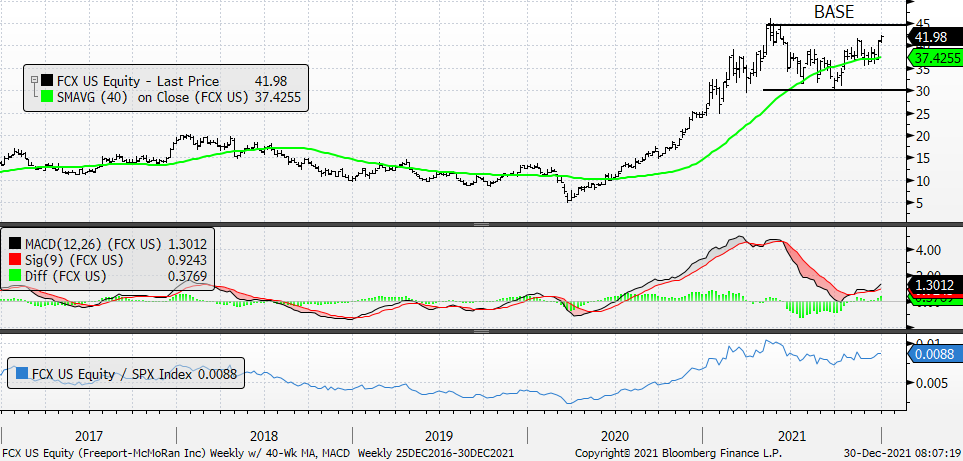
Task: Click the green 37.4255 moving average tag
Action: click(x=934, y=58)
